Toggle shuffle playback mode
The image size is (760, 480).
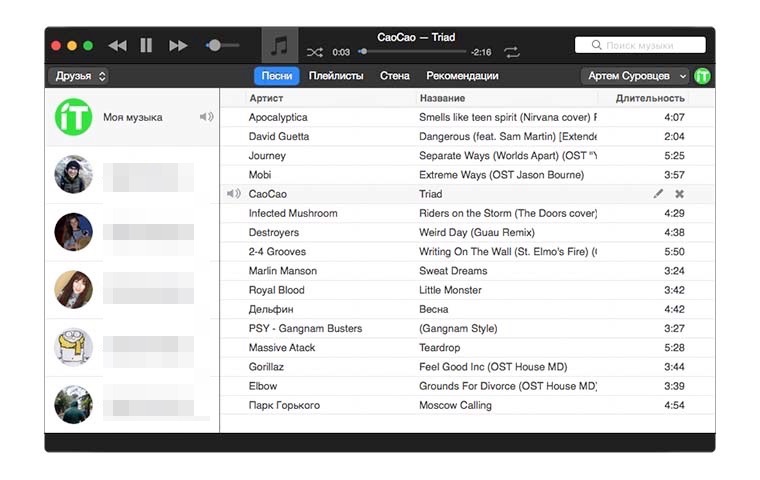tap(315, 52)
